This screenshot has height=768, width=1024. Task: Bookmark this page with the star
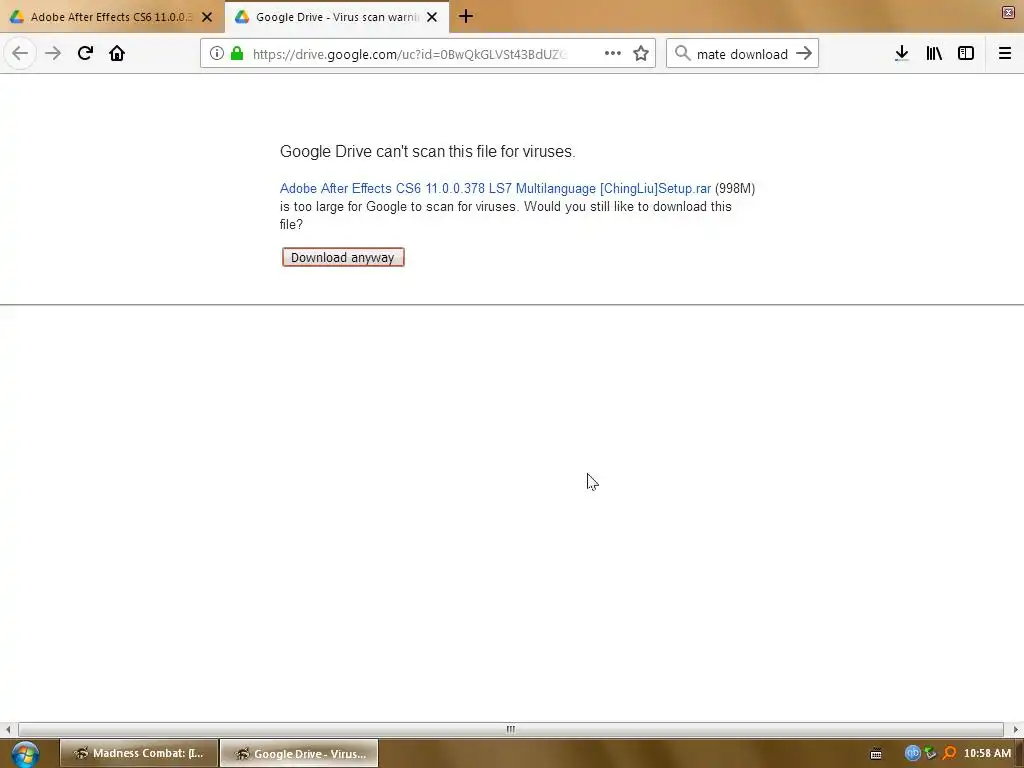641,54
